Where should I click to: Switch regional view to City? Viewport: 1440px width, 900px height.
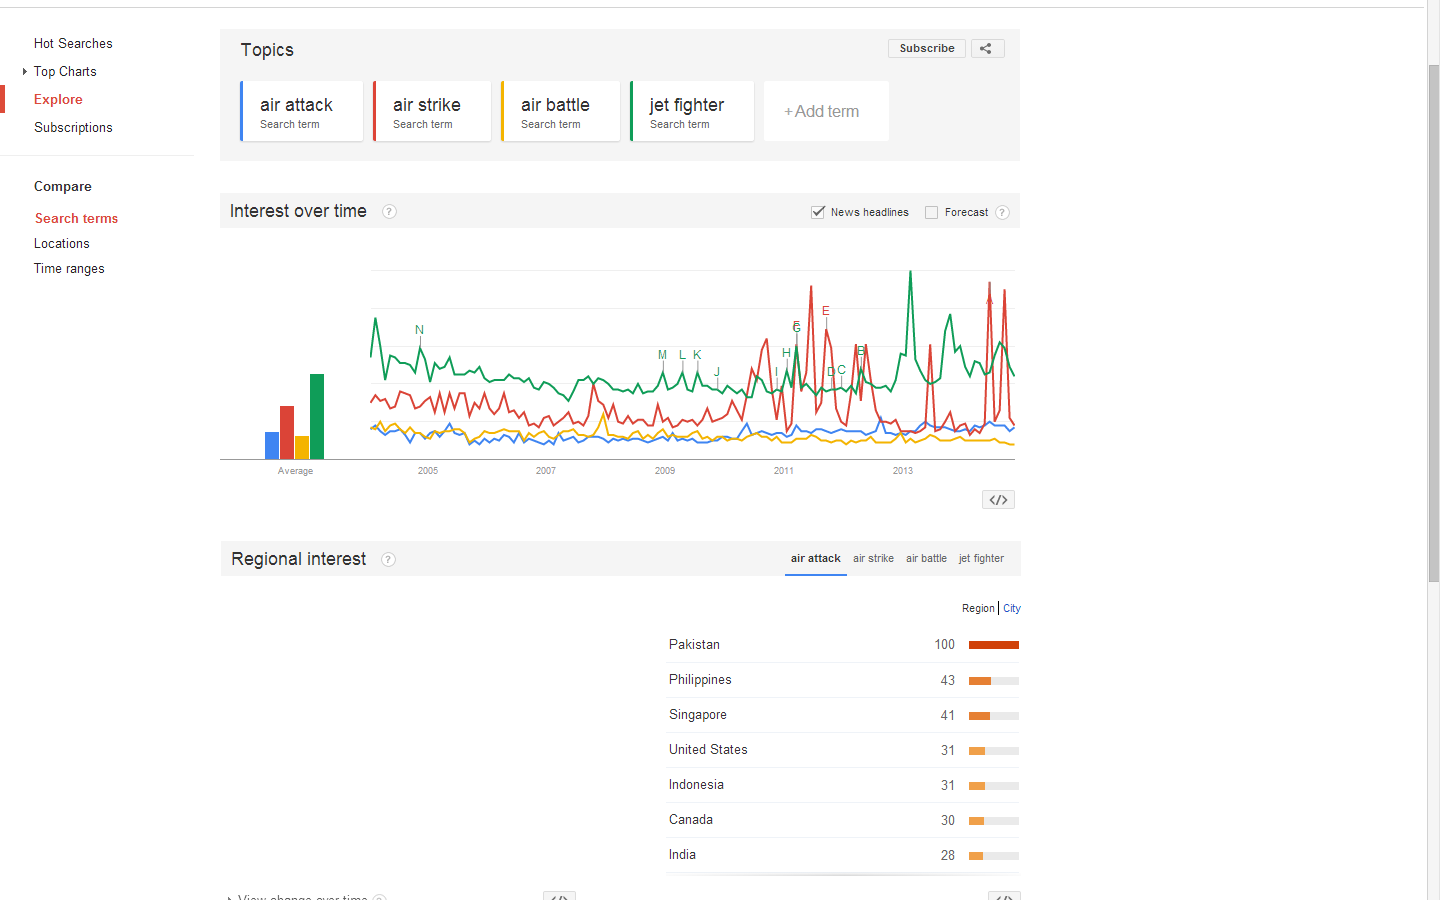tap(1012, 608)
